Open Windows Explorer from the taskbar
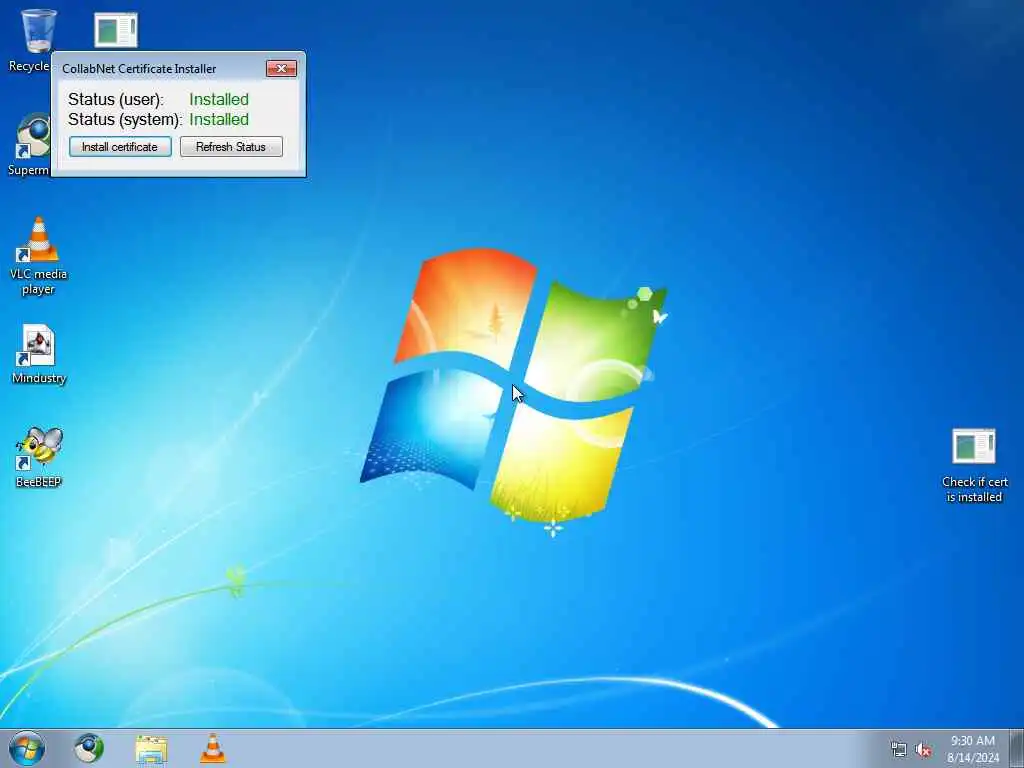Screen dimensions: 1024x768 point(152,748)
